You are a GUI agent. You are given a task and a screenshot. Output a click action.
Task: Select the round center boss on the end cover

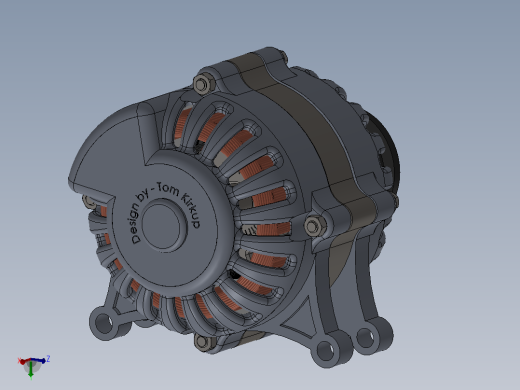pos(163,224)
